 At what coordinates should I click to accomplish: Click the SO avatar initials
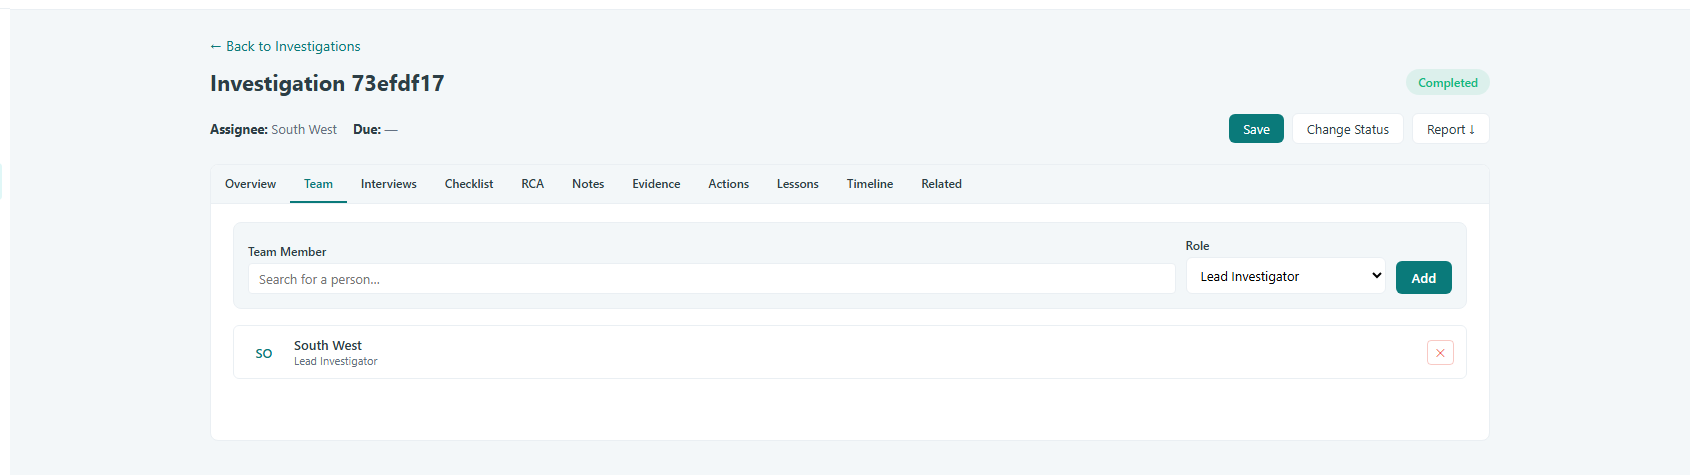pos(264,353)
